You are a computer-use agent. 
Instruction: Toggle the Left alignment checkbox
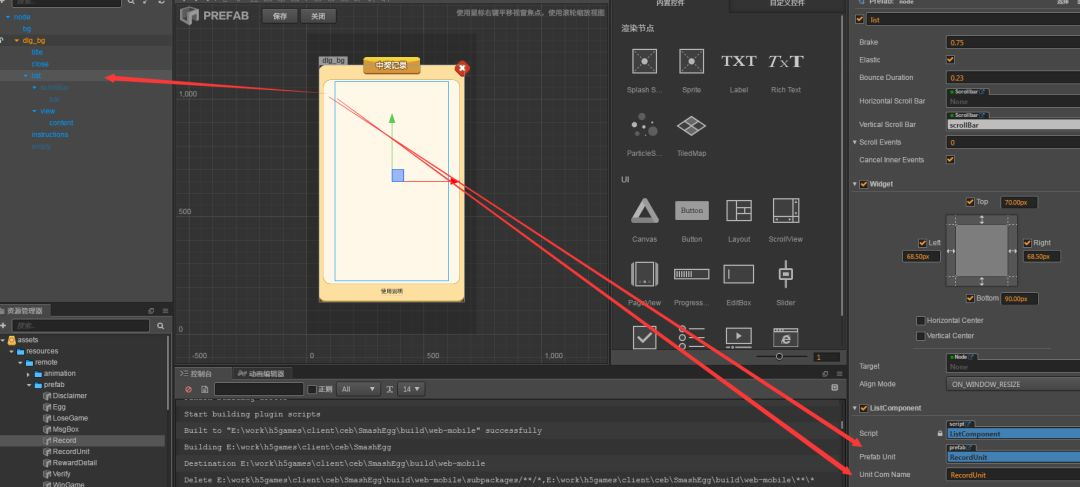(x=922, y=243)
